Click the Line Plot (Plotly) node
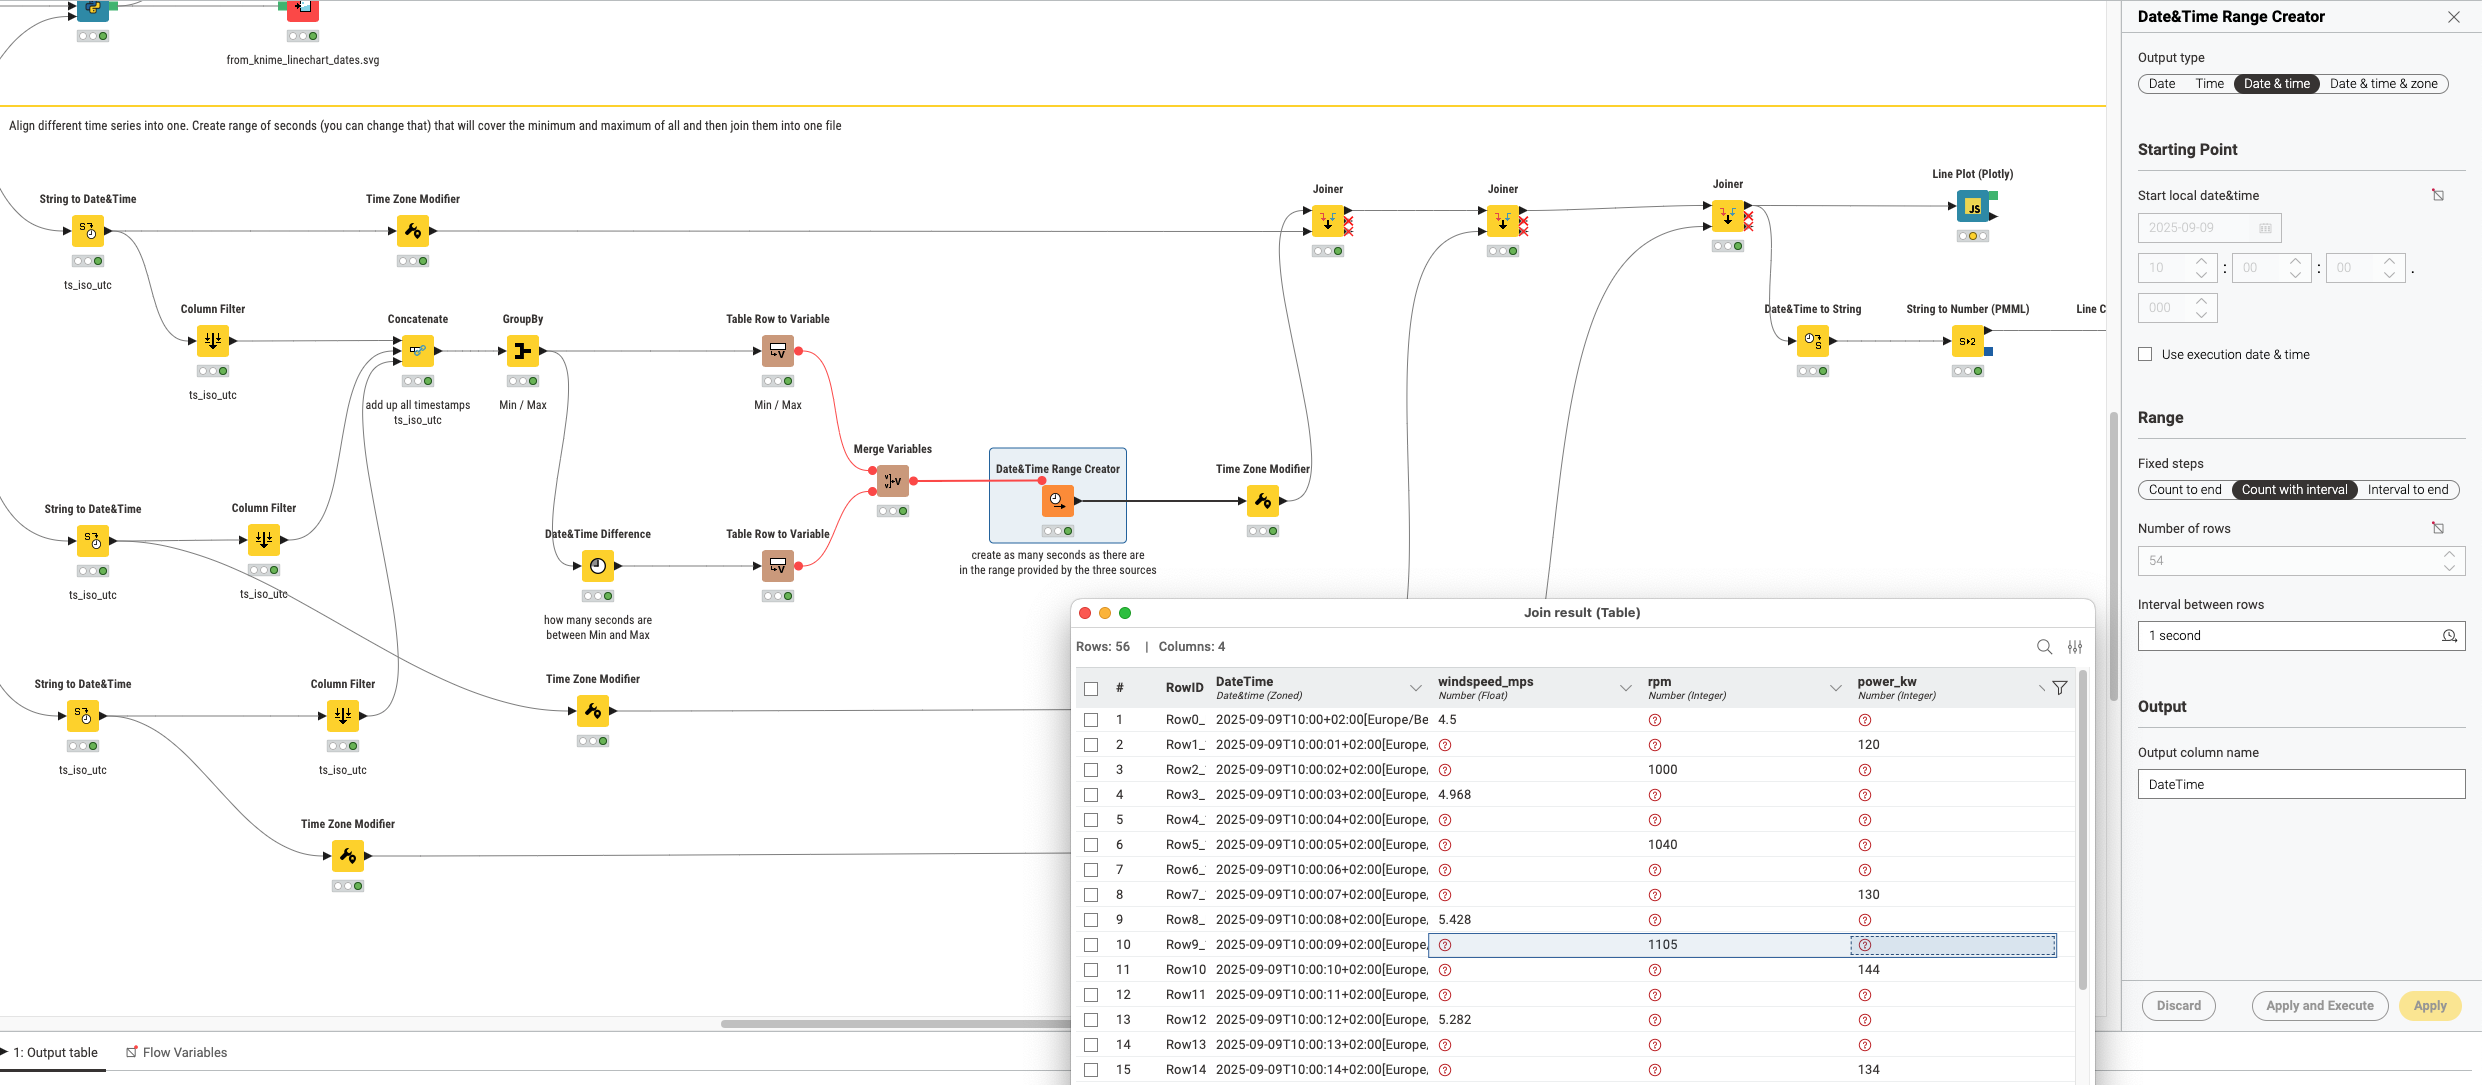This screenshot has height=1085, width=2482. point(1972,207)
